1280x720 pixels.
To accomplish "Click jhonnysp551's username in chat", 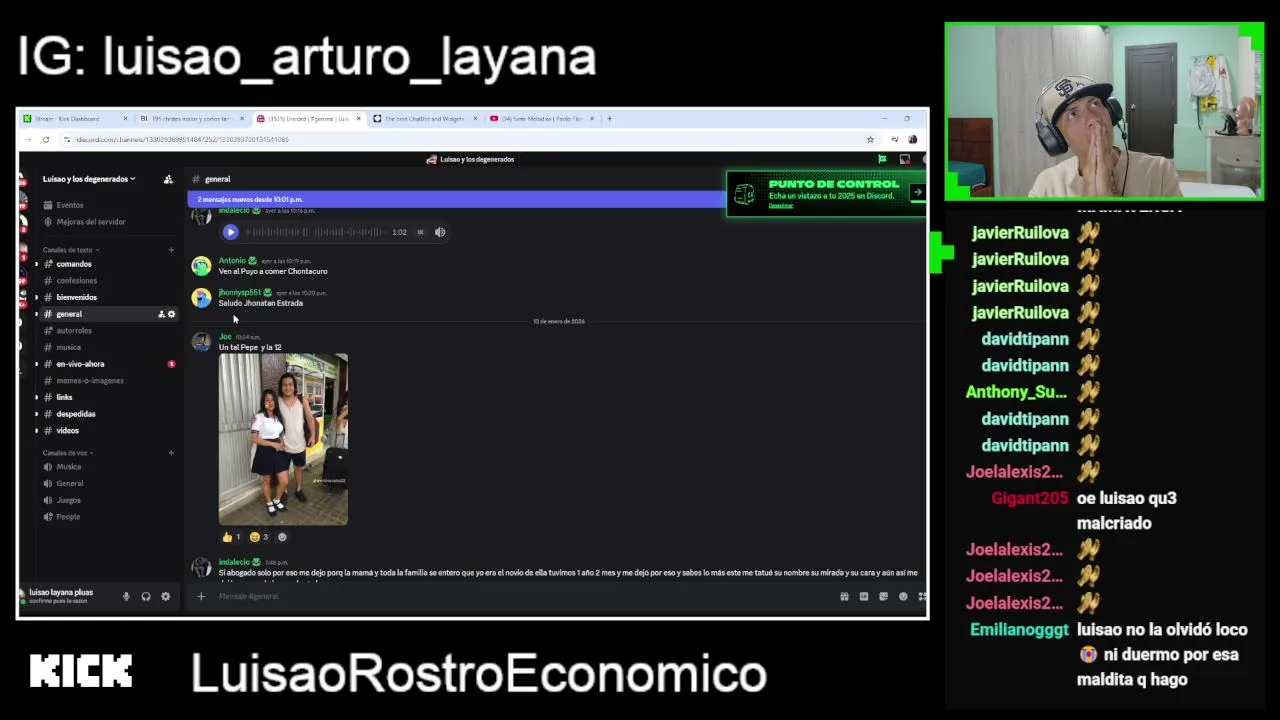I will pyautogui.click(x=239, y=293).
